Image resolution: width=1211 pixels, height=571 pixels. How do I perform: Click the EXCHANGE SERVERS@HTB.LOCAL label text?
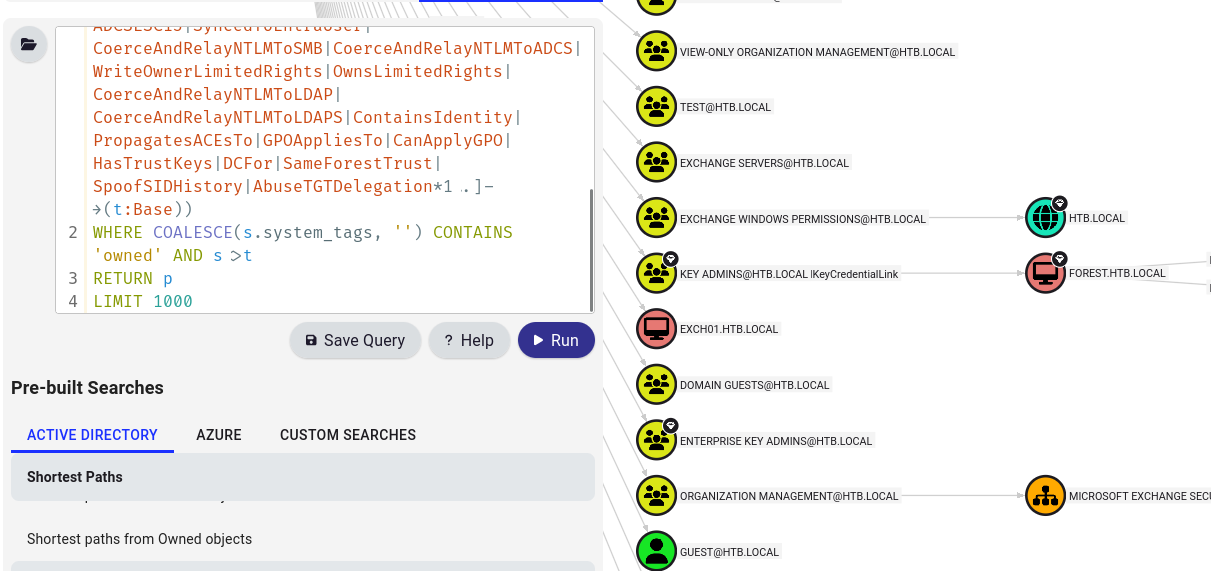764,163
